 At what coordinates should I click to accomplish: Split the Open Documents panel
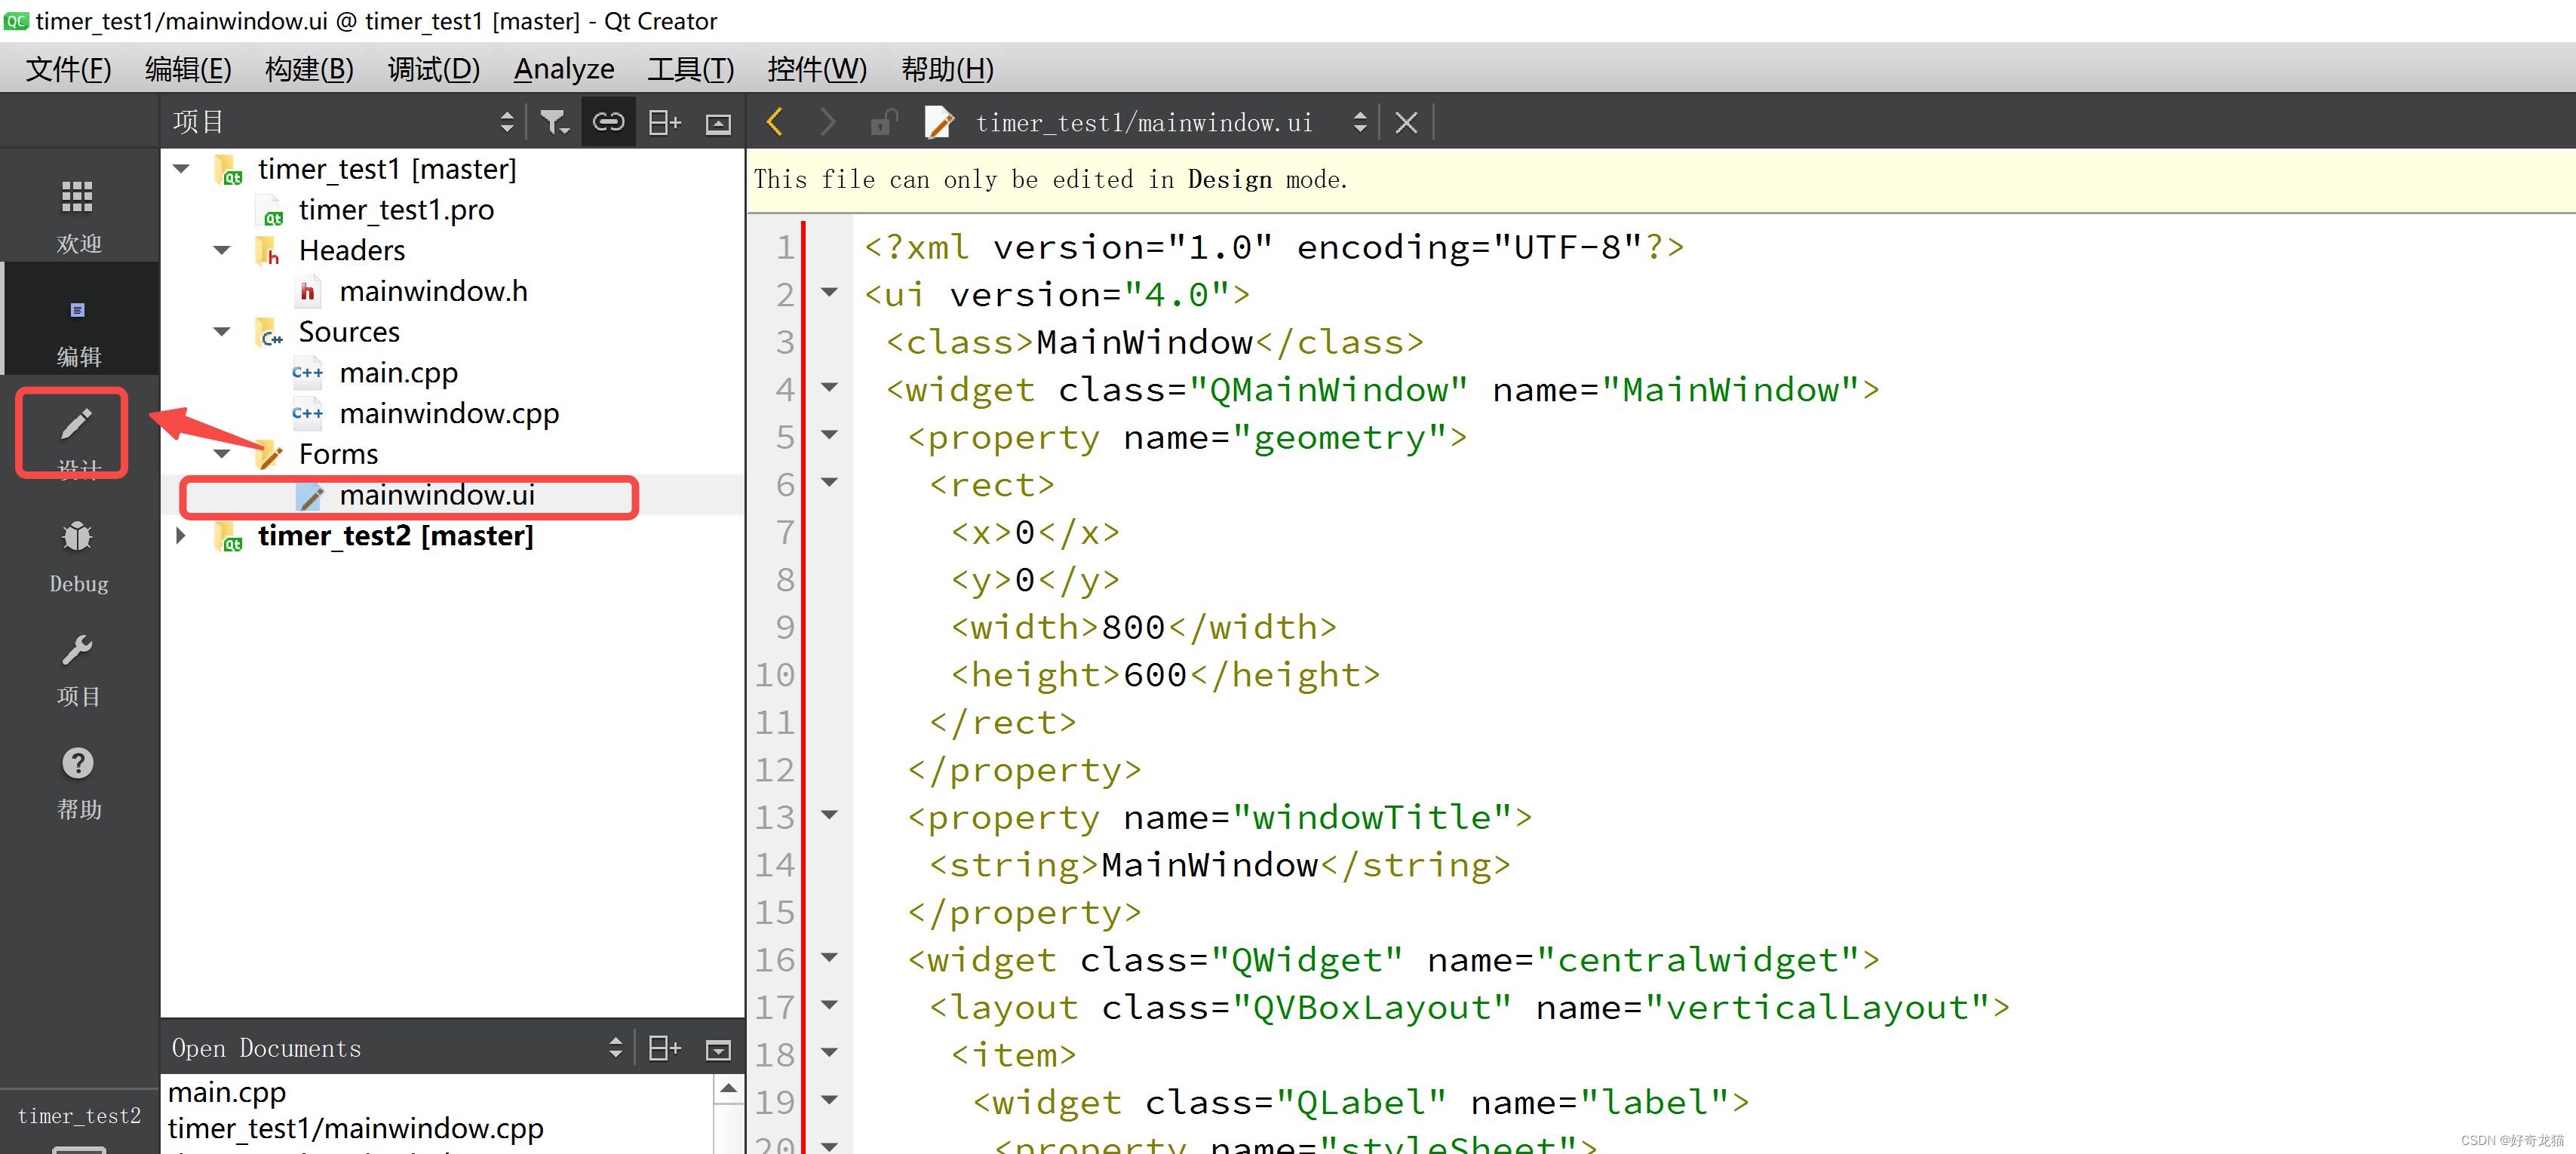click(x=664, y=1048)
